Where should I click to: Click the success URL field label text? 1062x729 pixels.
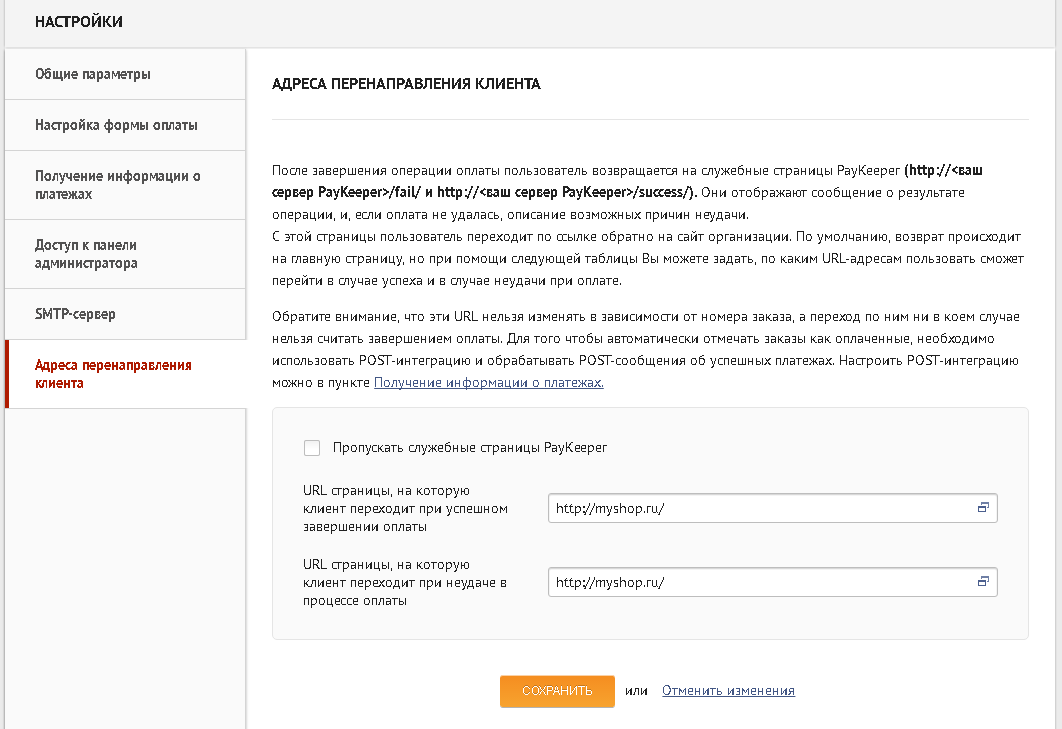pyautogui.click(x=405, y=508)
